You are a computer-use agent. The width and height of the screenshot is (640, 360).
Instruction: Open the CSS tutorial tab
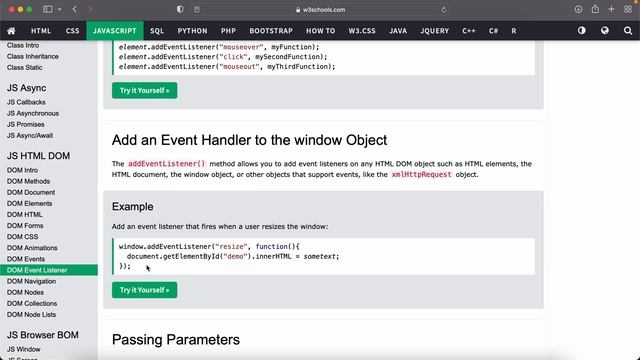click(72, 31)
